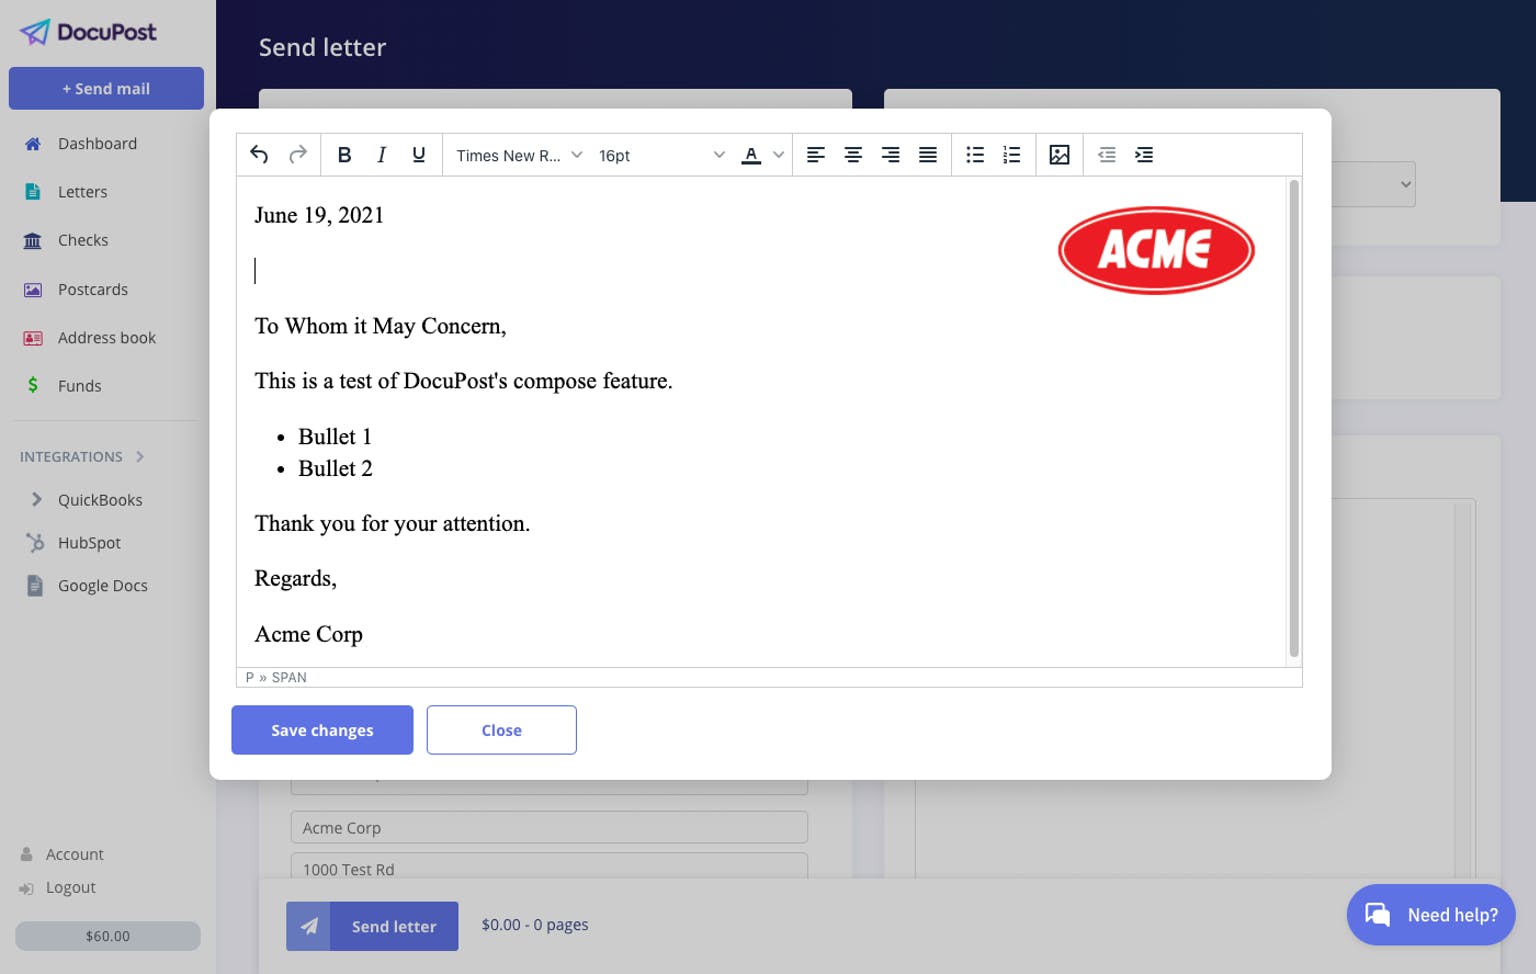Increase paragraph indent

coord(1144,155)
